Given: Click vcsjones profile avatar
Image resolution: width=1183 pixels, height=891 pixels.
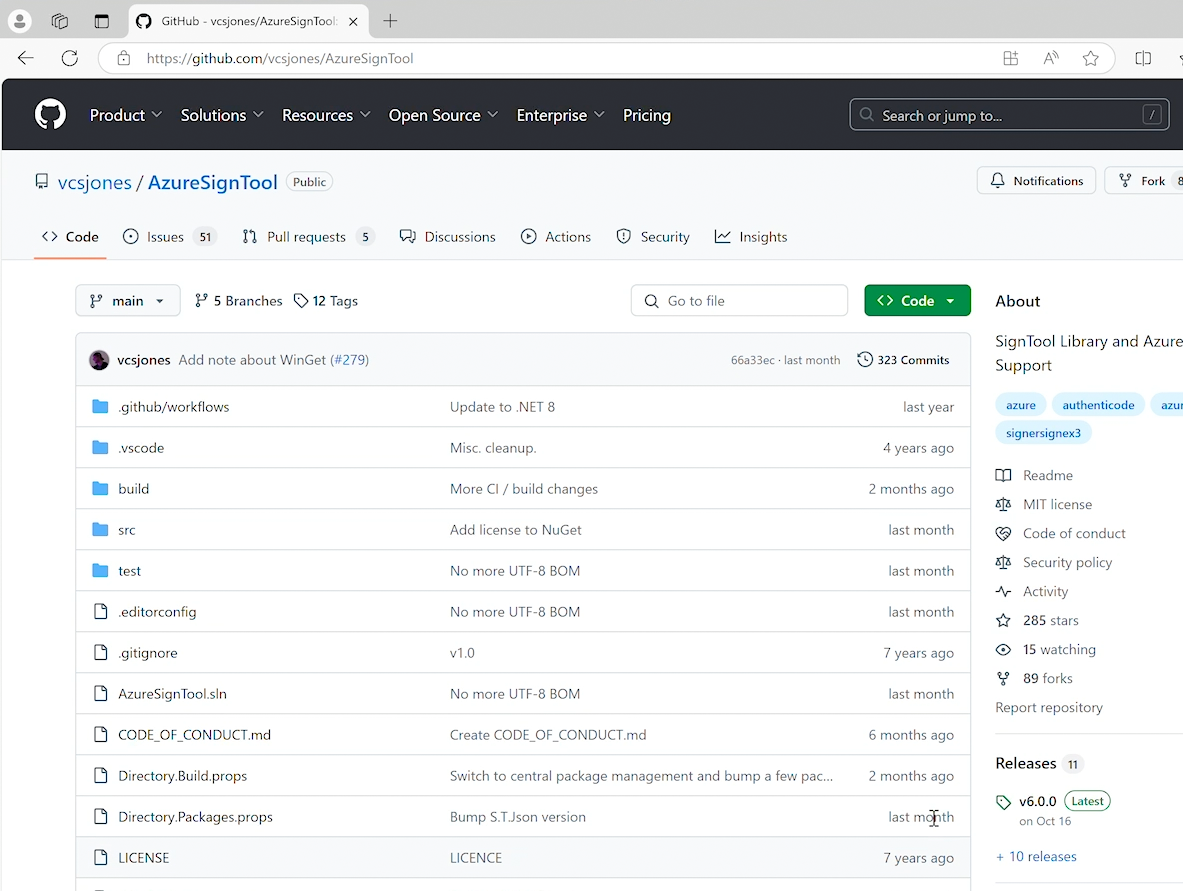Looking at the screenshot, I should coord(99,359).
